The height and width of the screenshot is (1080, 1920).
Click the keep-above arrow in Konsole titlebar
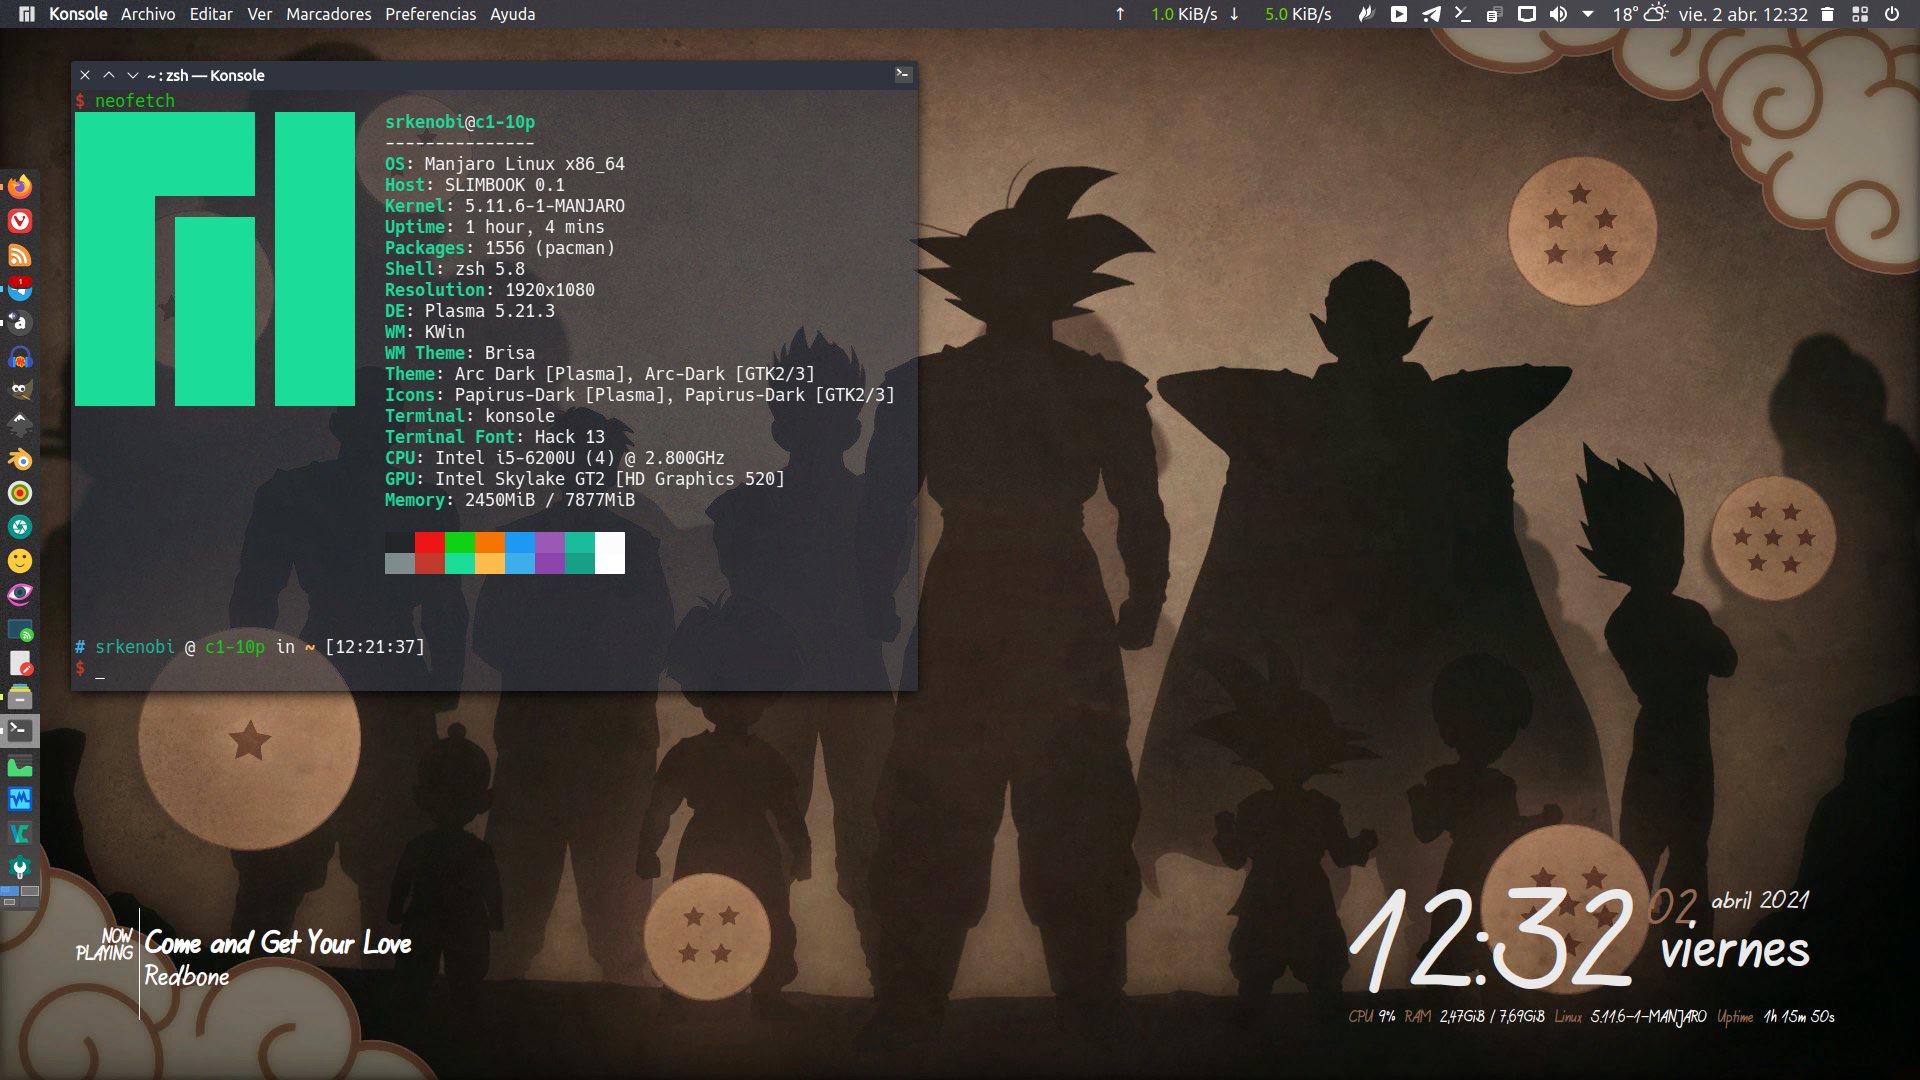(x=109, y=75)
